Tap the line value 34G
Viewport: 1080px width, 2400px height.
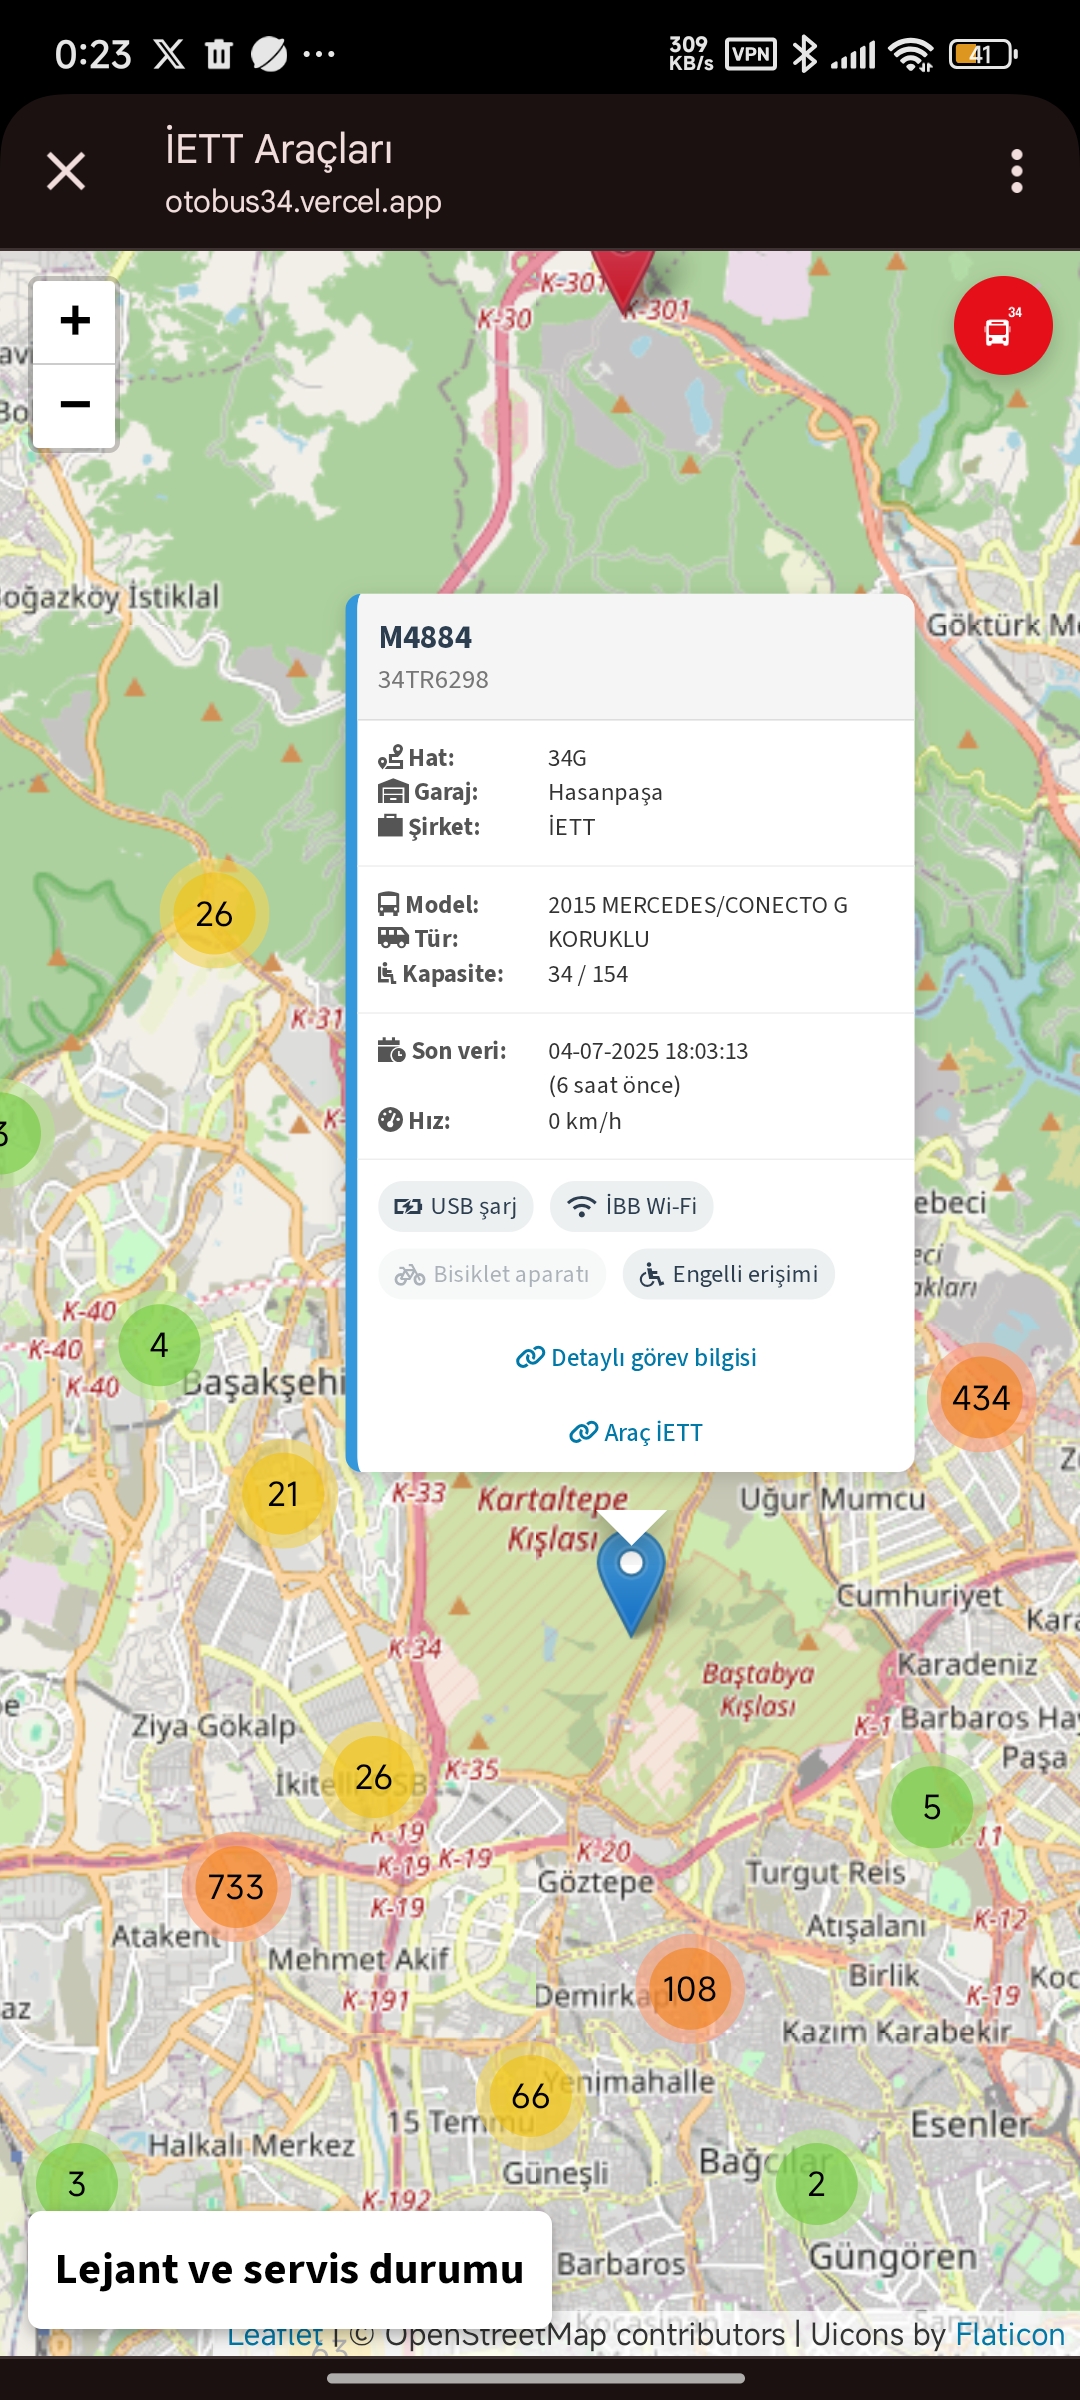point(567,758)
